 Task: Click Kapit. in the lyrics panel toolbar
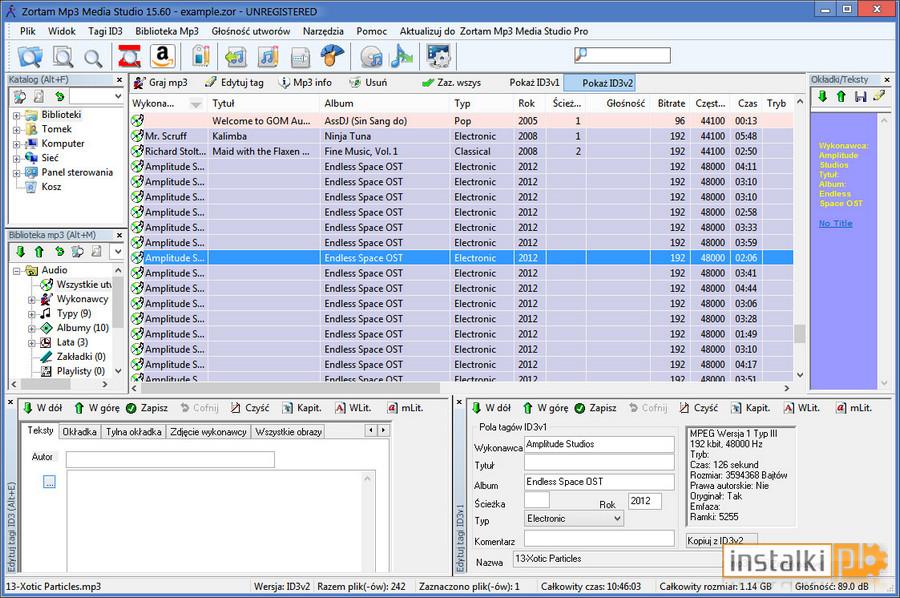point(302,408)
